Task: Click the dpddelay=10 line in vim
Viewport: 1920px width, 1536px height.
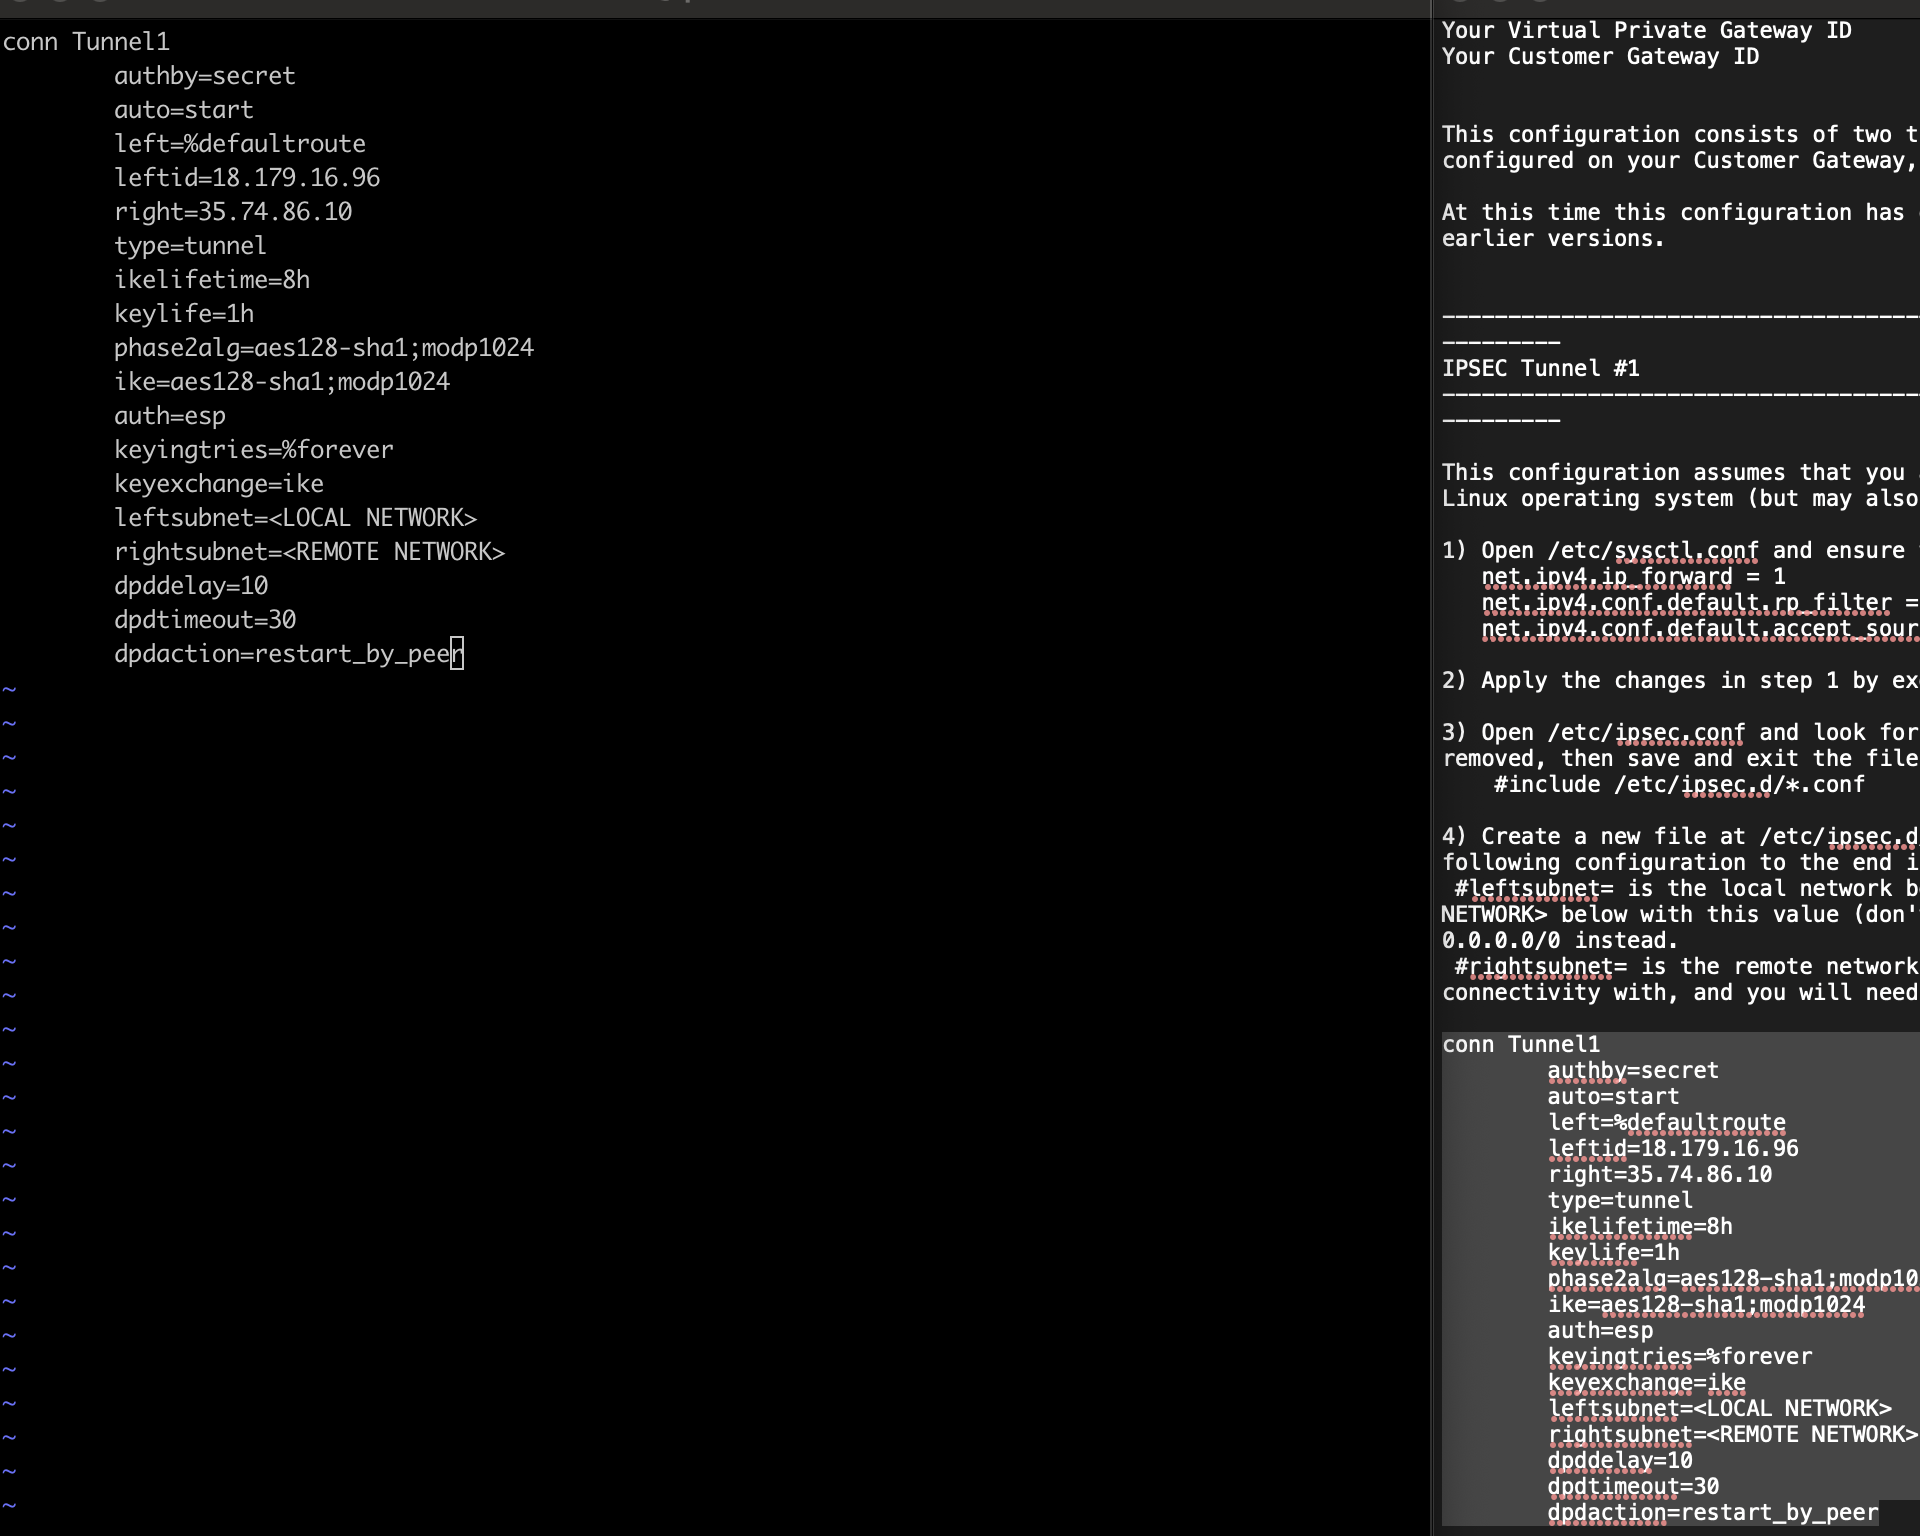Action: pyautogui.click(x=190, y=586)
